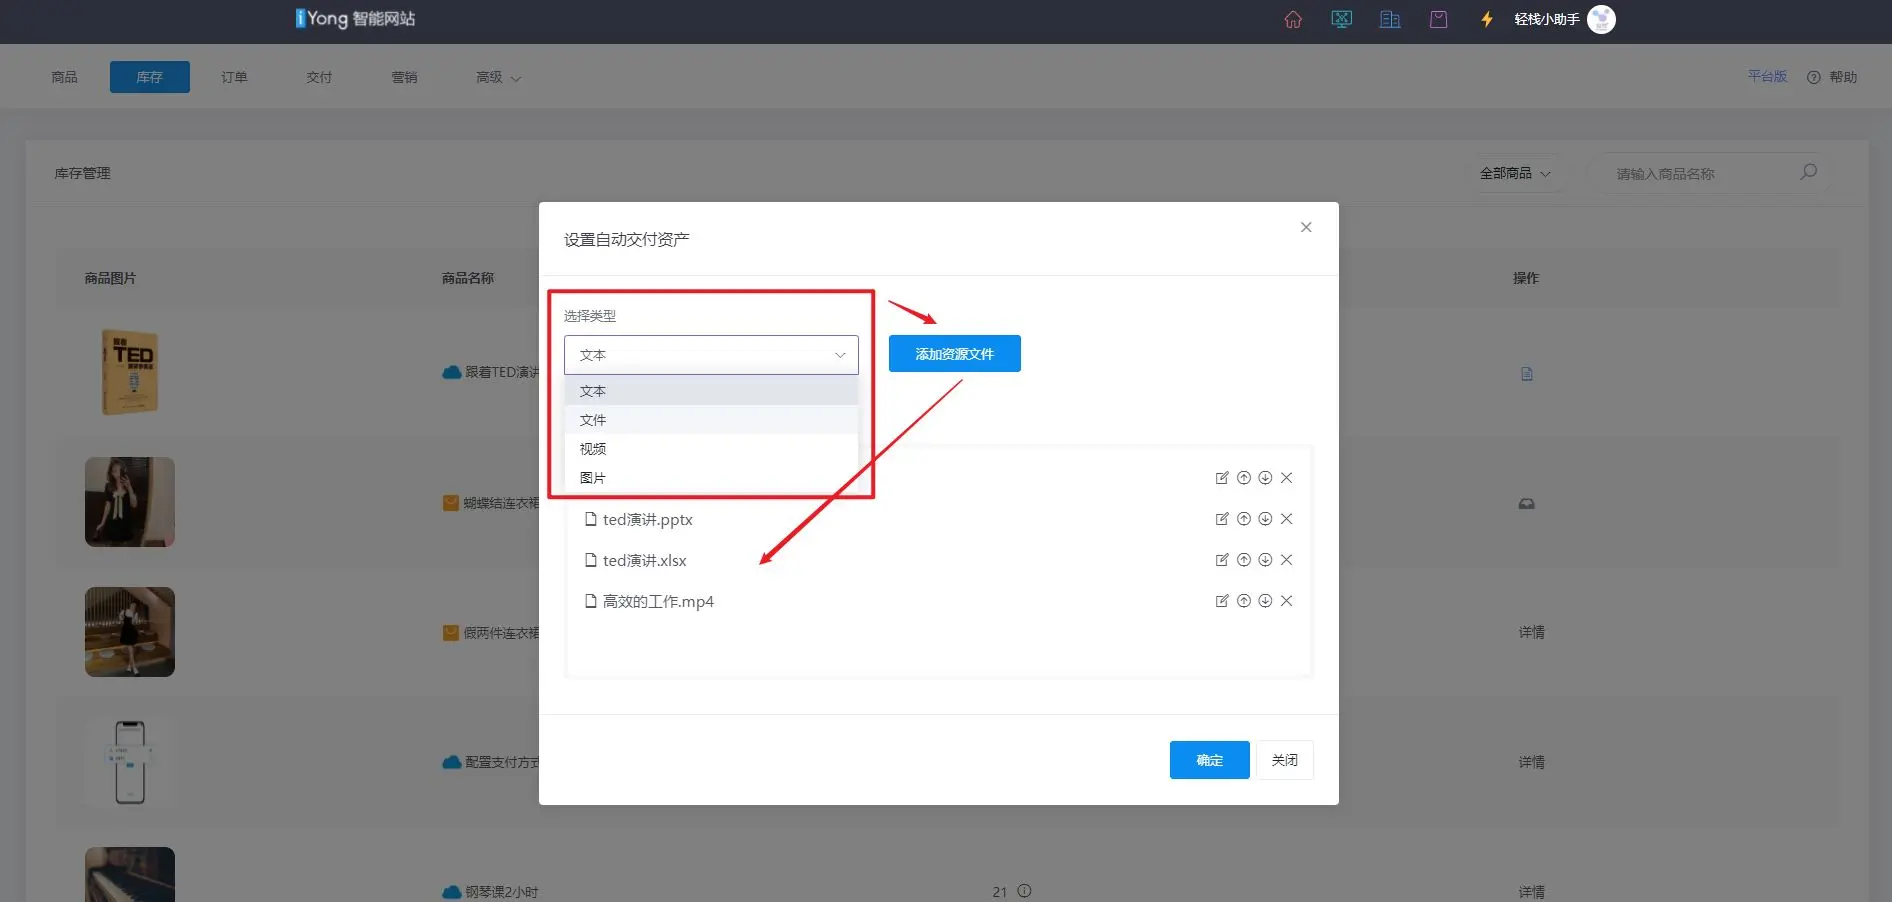Click the building icon in top bar
The width and height of the screenshot is (1892, 902).
coord(1390,19)
